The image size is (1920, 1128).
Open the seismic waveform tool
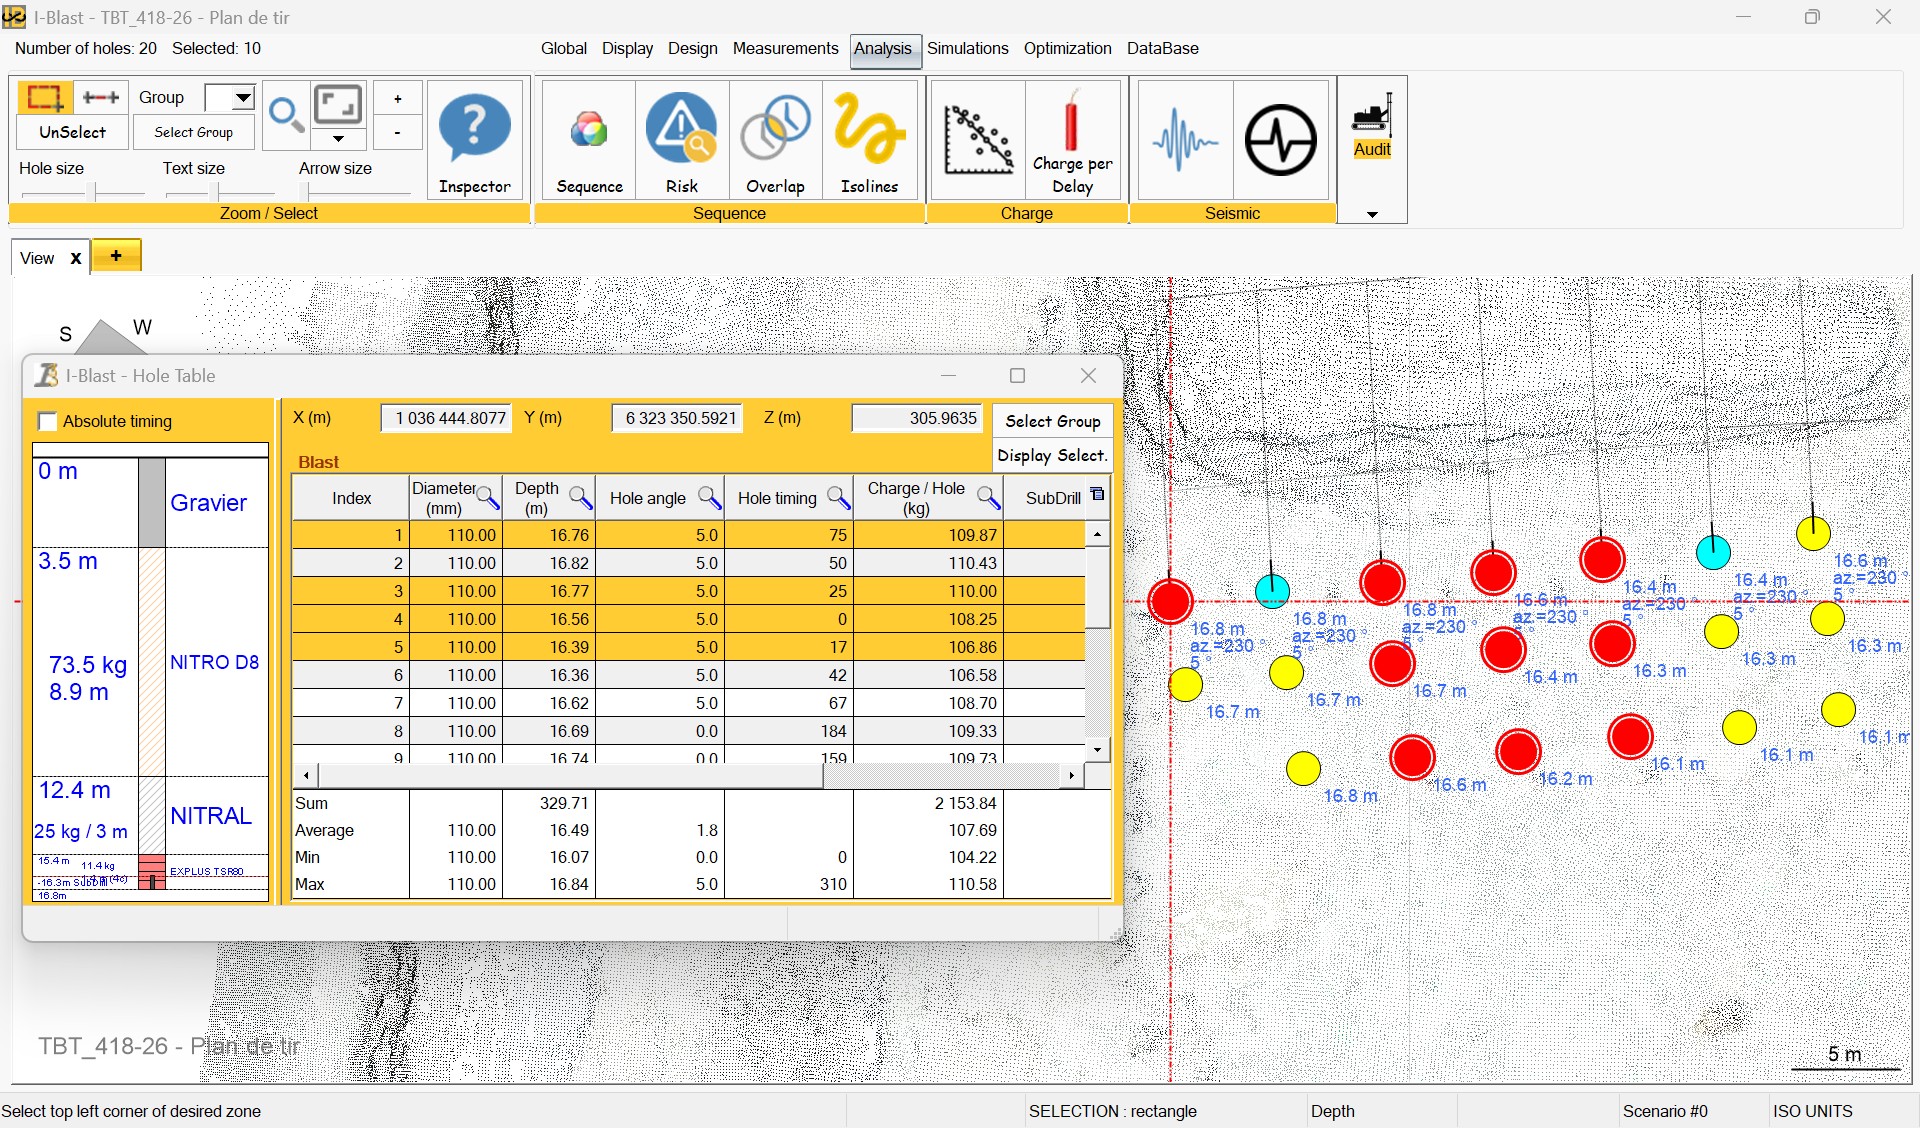coord(1185,141)
